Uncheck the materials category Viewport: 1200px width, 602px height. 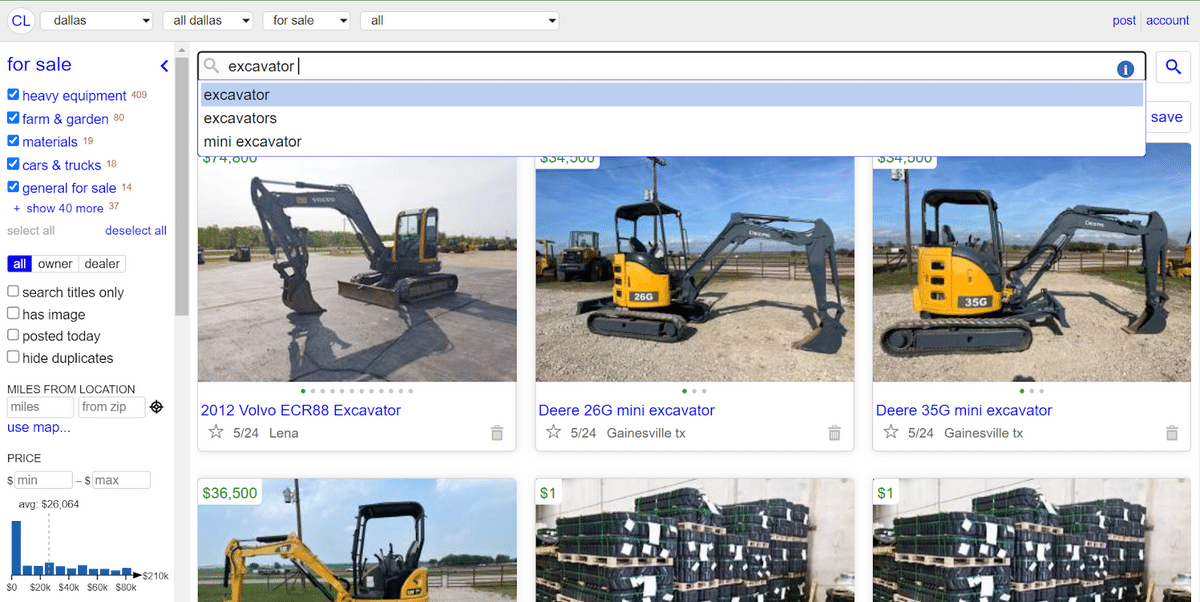coord(13,141)
